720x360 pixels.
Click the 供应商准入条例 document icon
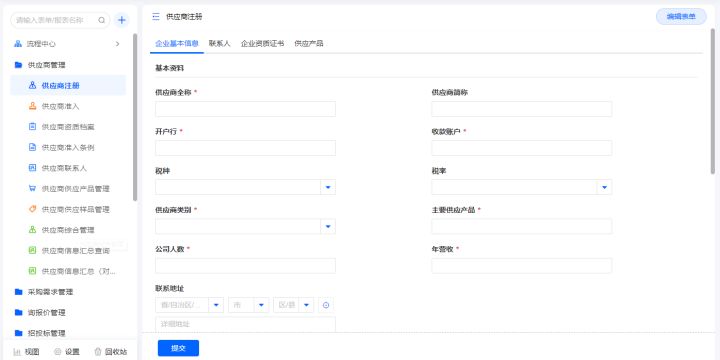(x=32, y=147)
